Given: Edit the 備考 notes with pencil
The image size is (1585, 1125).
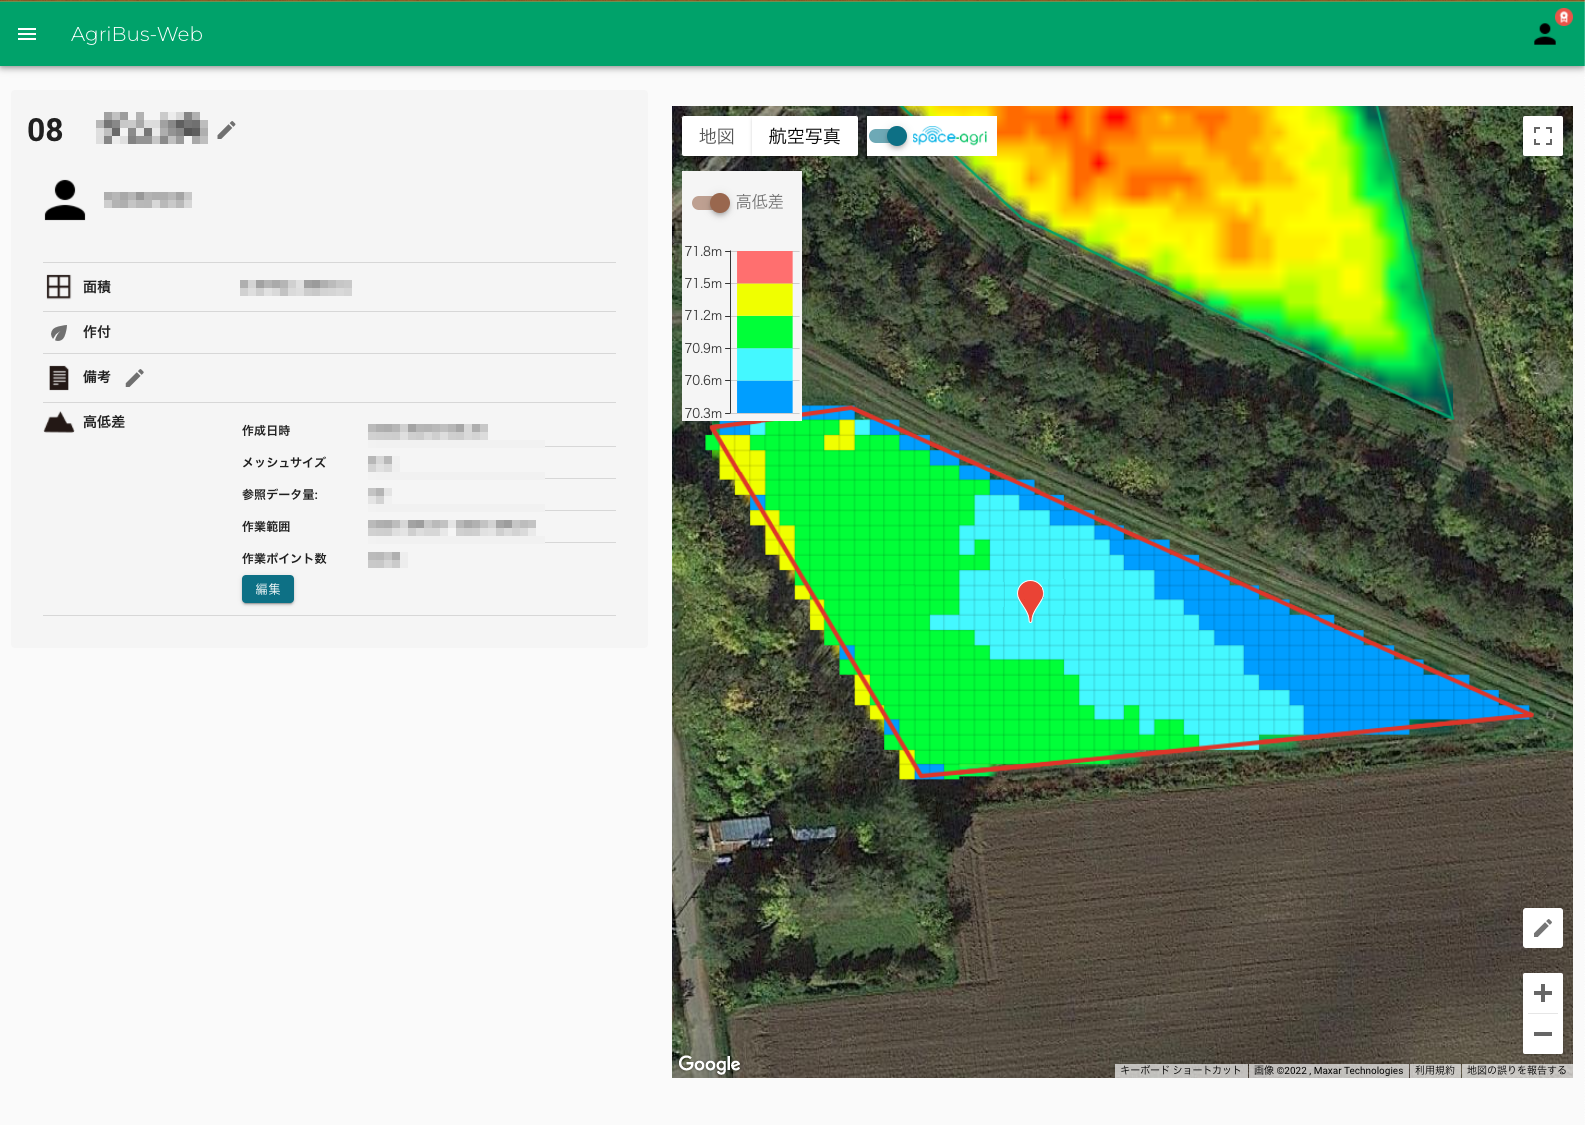Looking at the screenshot, I should (x=135, y=377).
